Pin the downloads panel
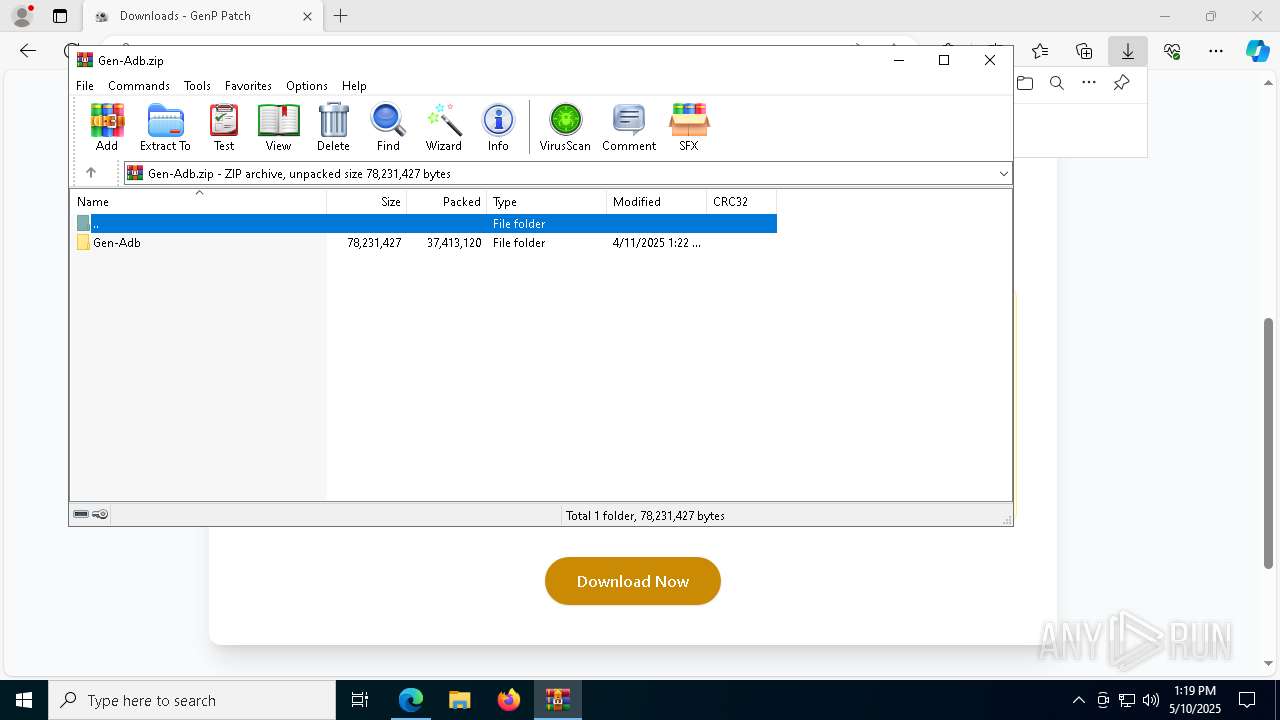 [1121, 83]
